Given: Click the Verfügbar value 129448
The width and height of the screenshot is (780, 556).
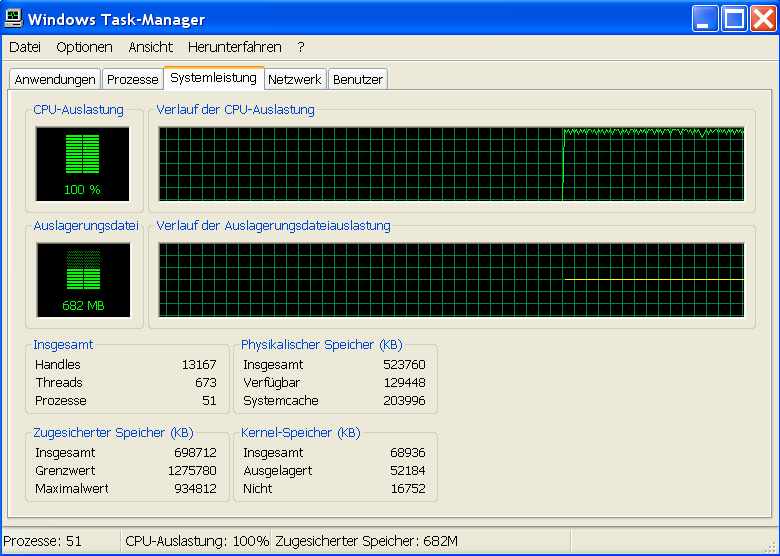Looking at the screenshot, I should pos(404,382).
